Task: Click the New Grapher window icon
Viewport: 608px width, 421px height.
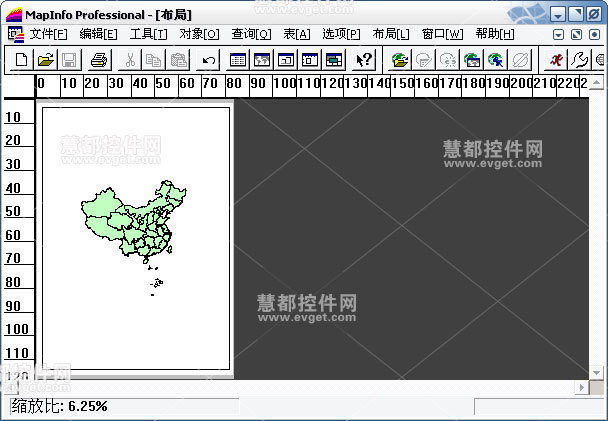Action: [x=286, y=60]
